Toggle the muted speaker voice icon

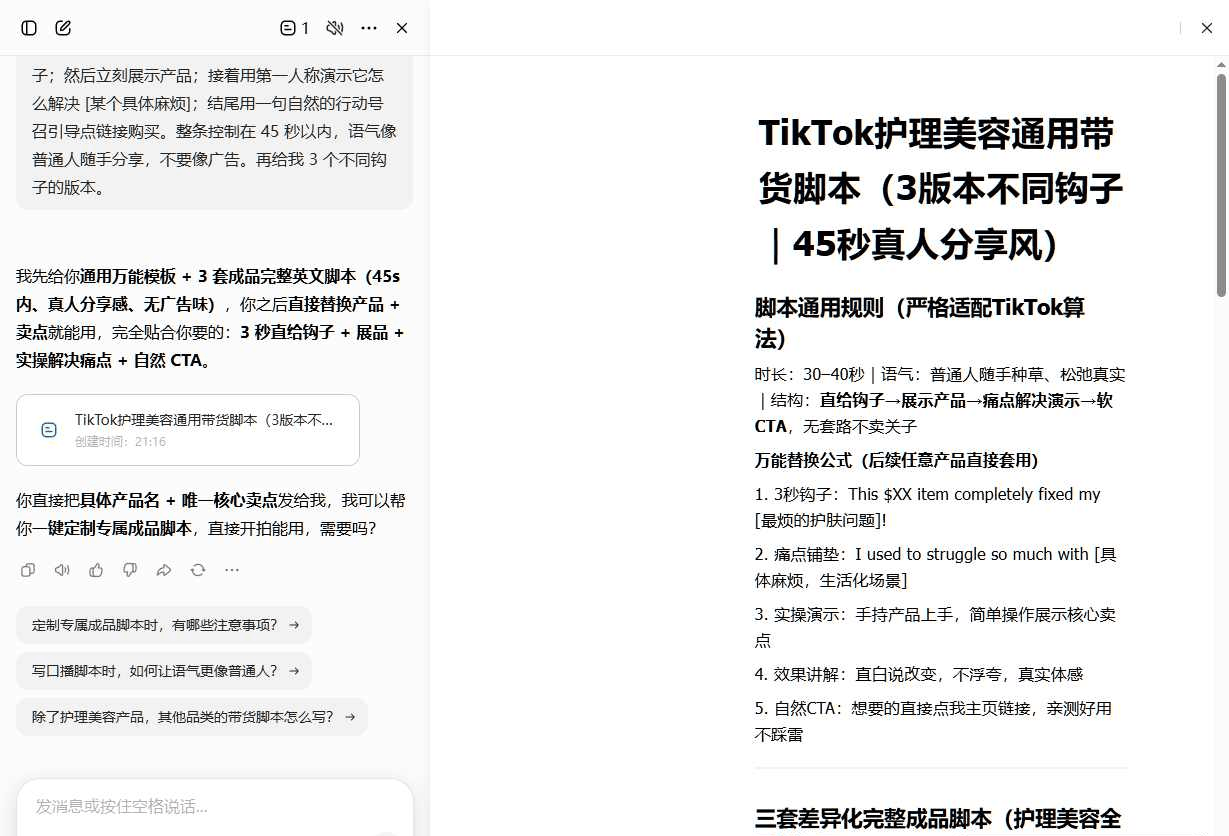coord(335,28)
